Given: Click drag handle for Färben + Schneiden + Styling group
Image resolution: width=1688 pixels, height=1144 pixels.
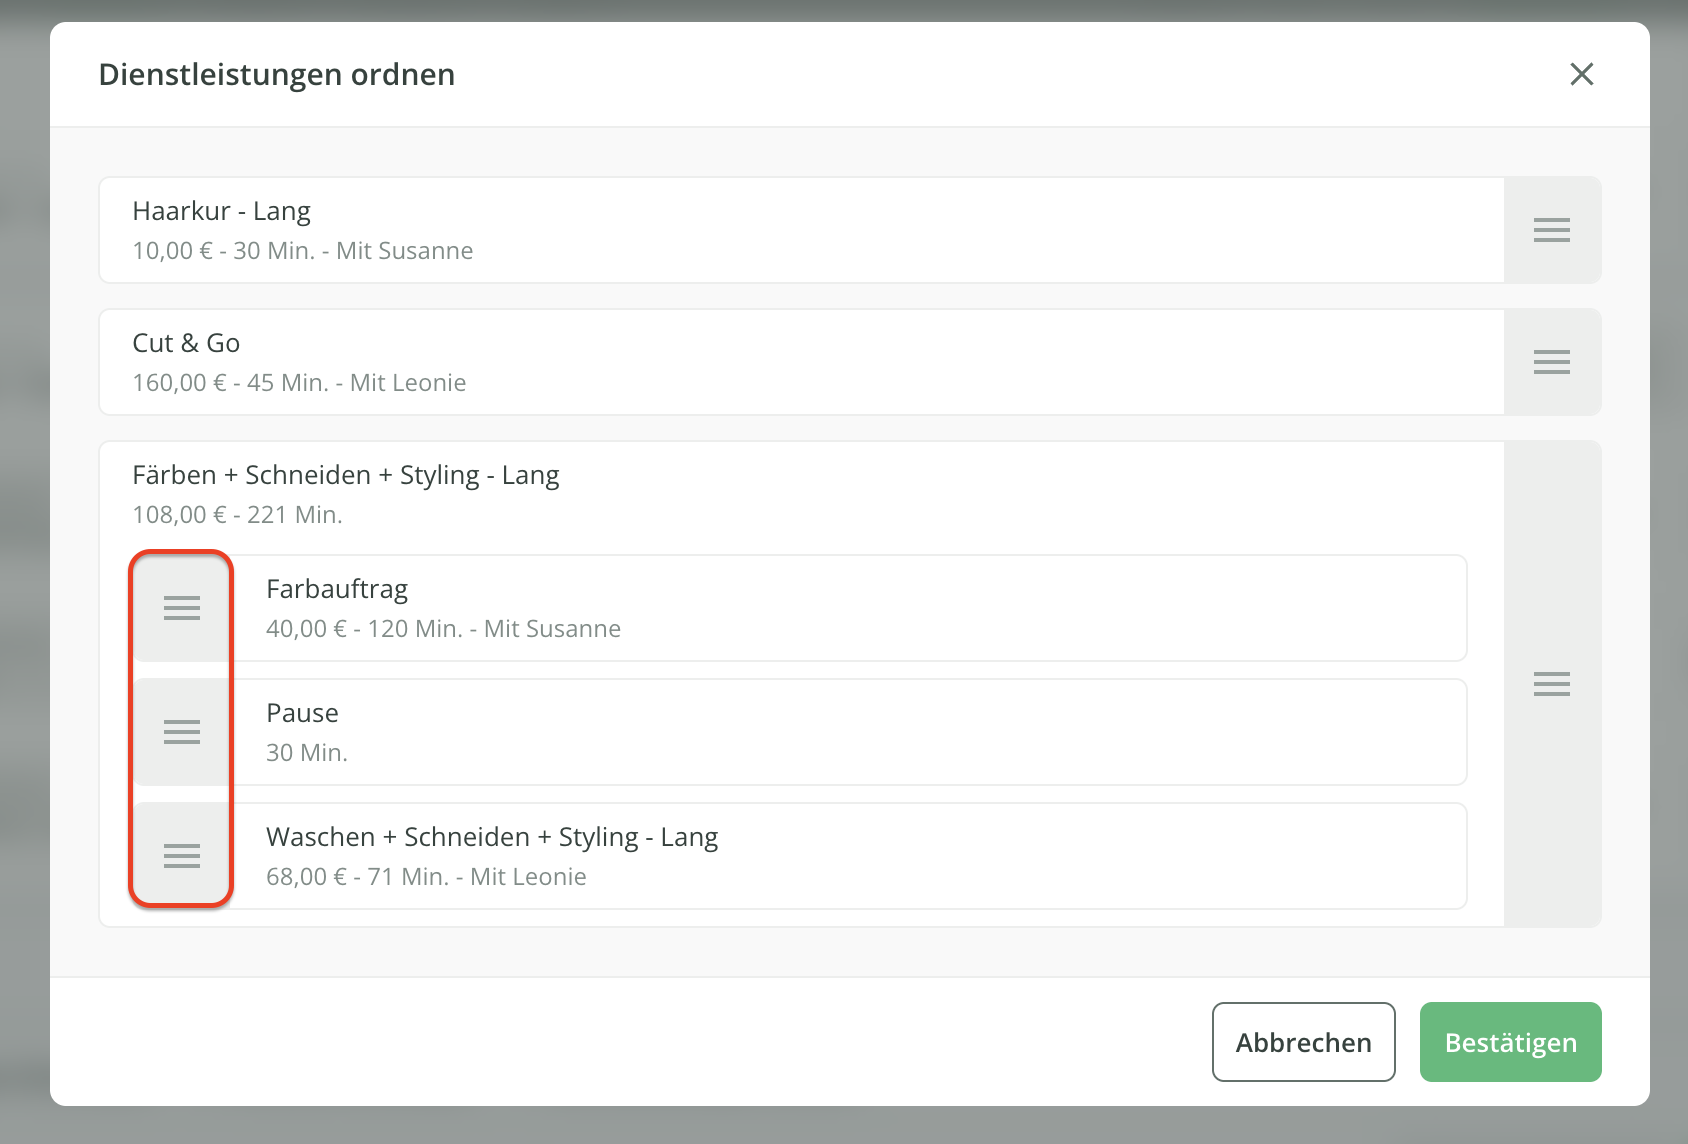Looking at the screenshot, I should (x=1551, y=684).
